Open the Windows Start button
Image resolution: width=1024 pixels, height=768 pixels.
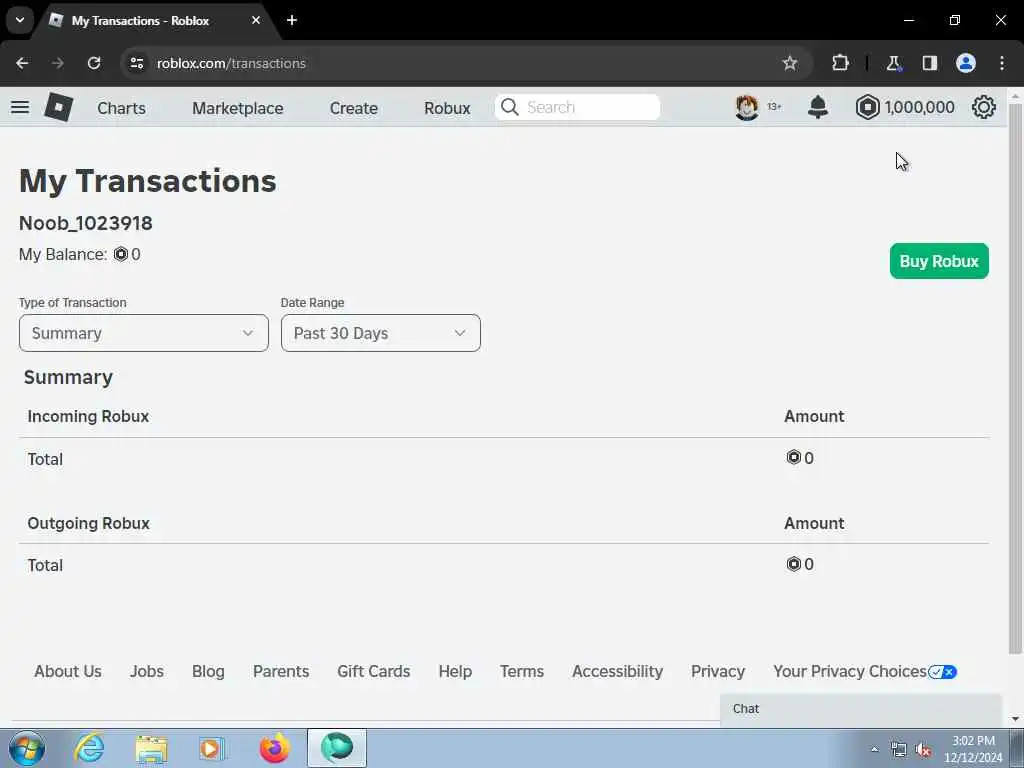27,748
